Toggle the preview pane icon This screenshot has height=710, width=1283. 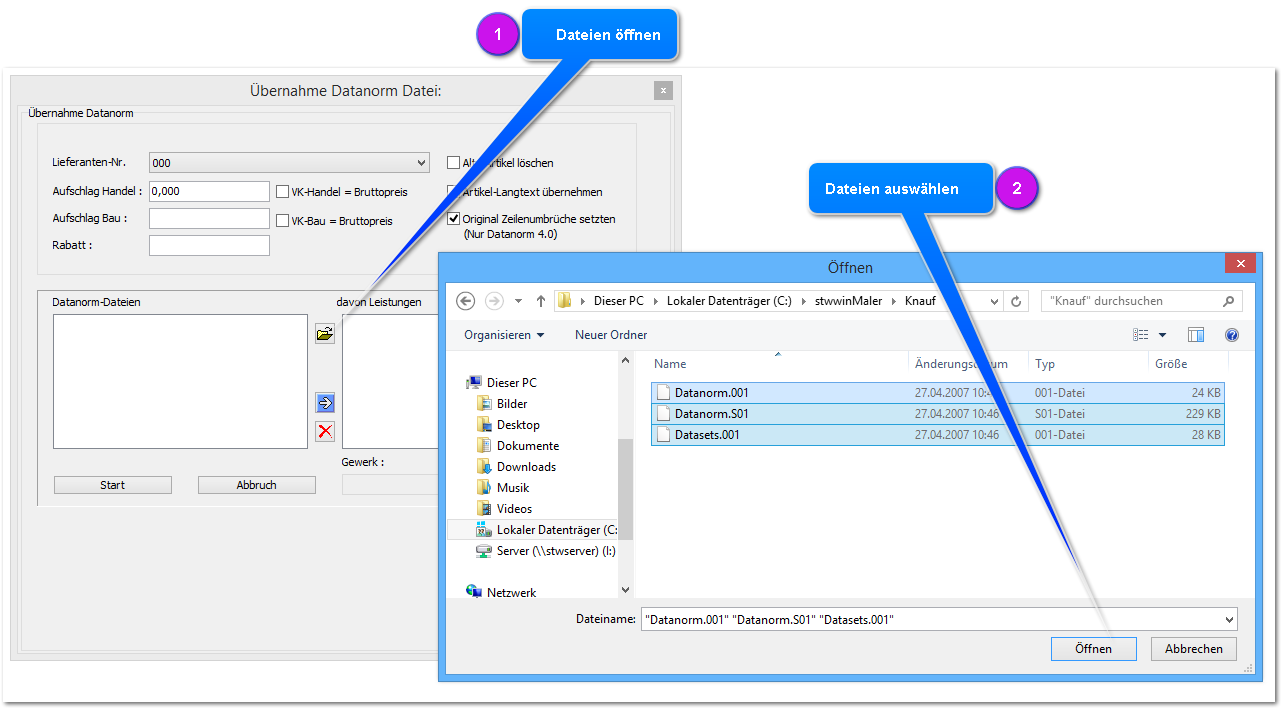(1196, 335)
